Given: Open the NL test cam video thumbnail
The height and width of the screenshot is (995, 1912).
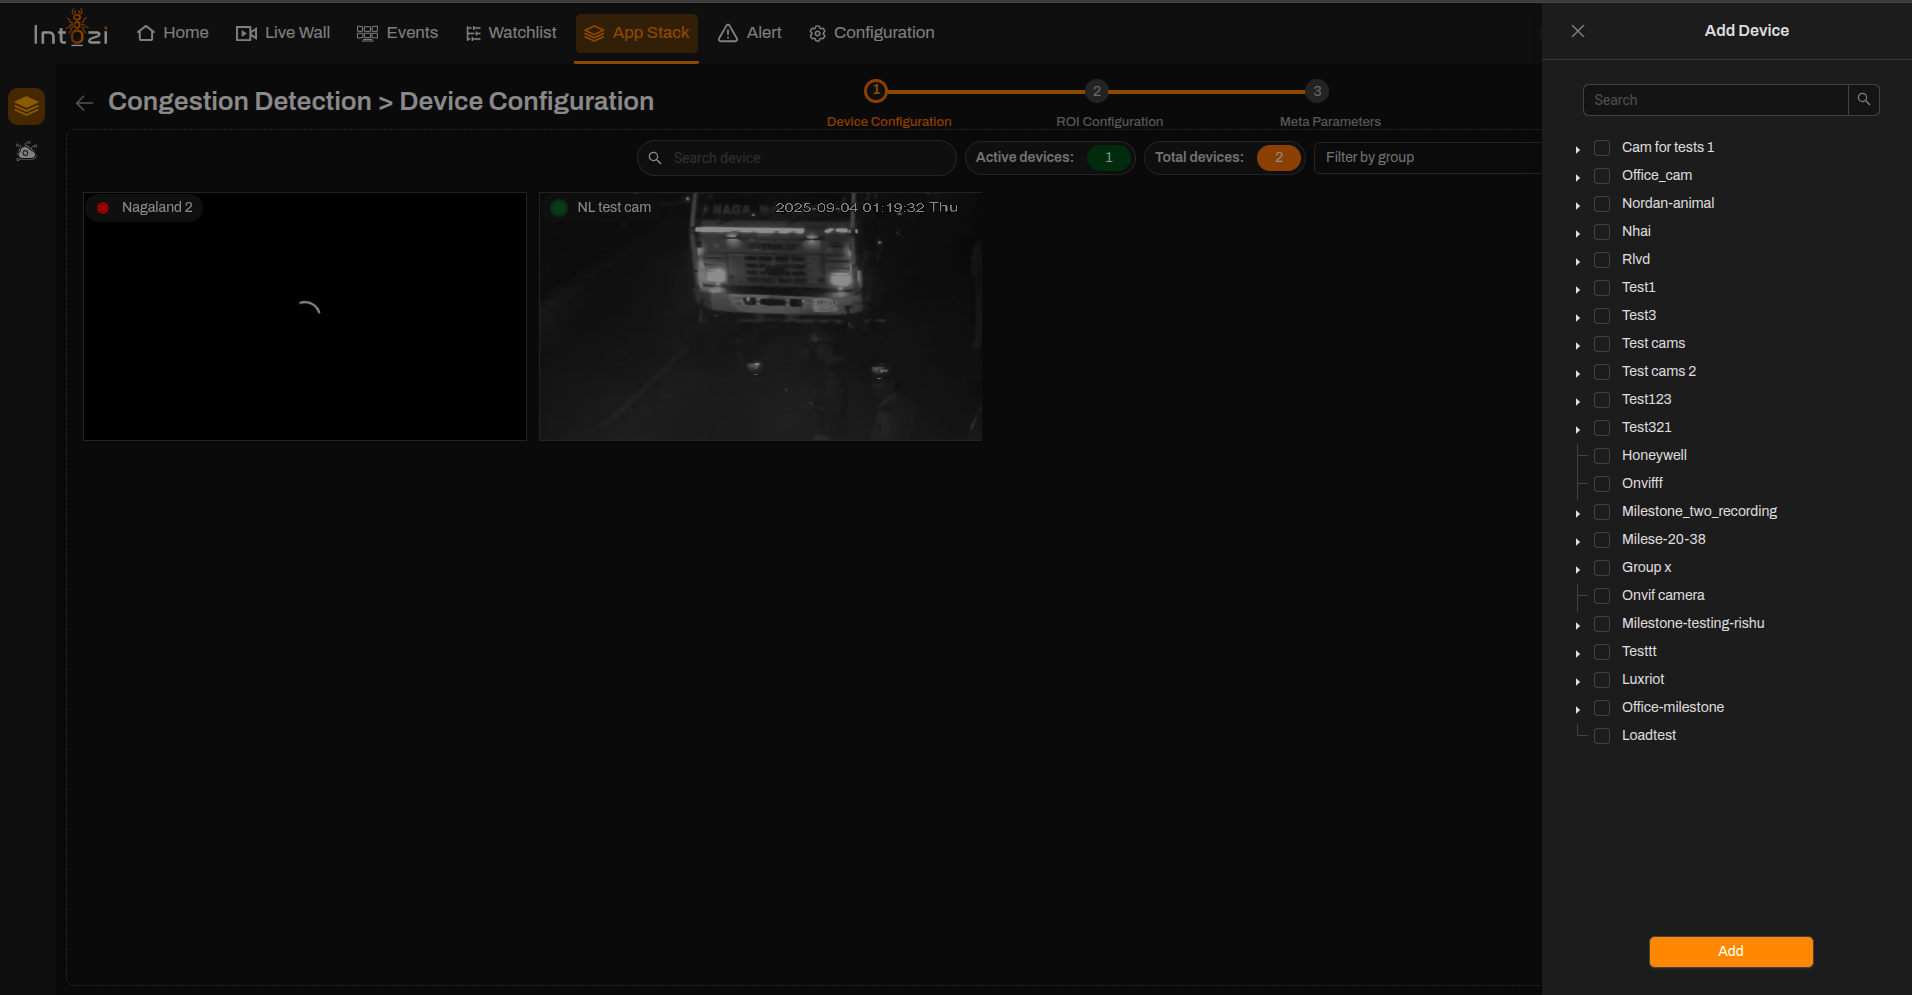Looking at the screenshot, I should pos(760,316).
